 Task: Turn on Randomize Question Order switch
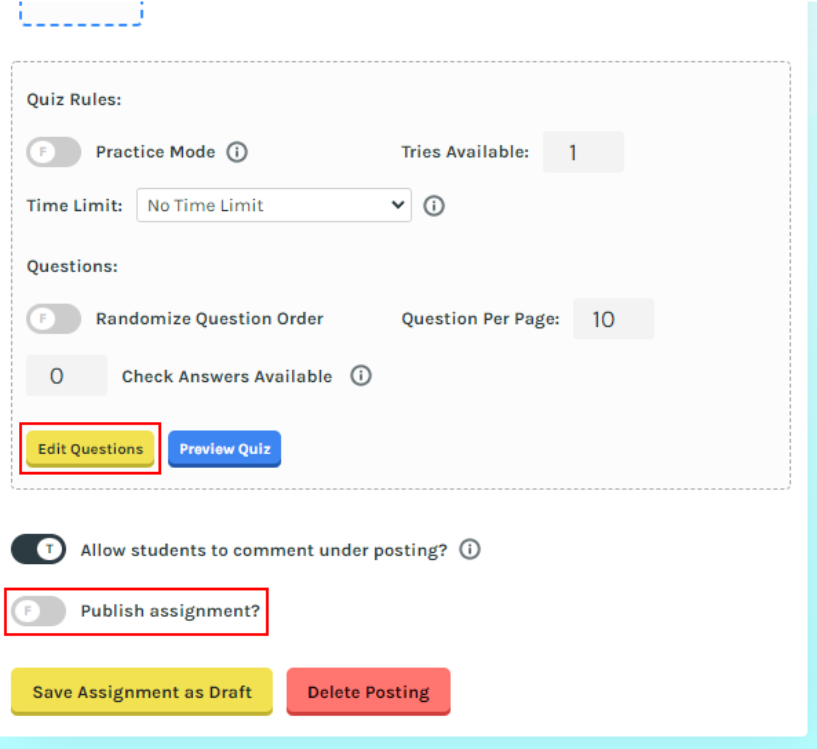[x=54, y=319]
